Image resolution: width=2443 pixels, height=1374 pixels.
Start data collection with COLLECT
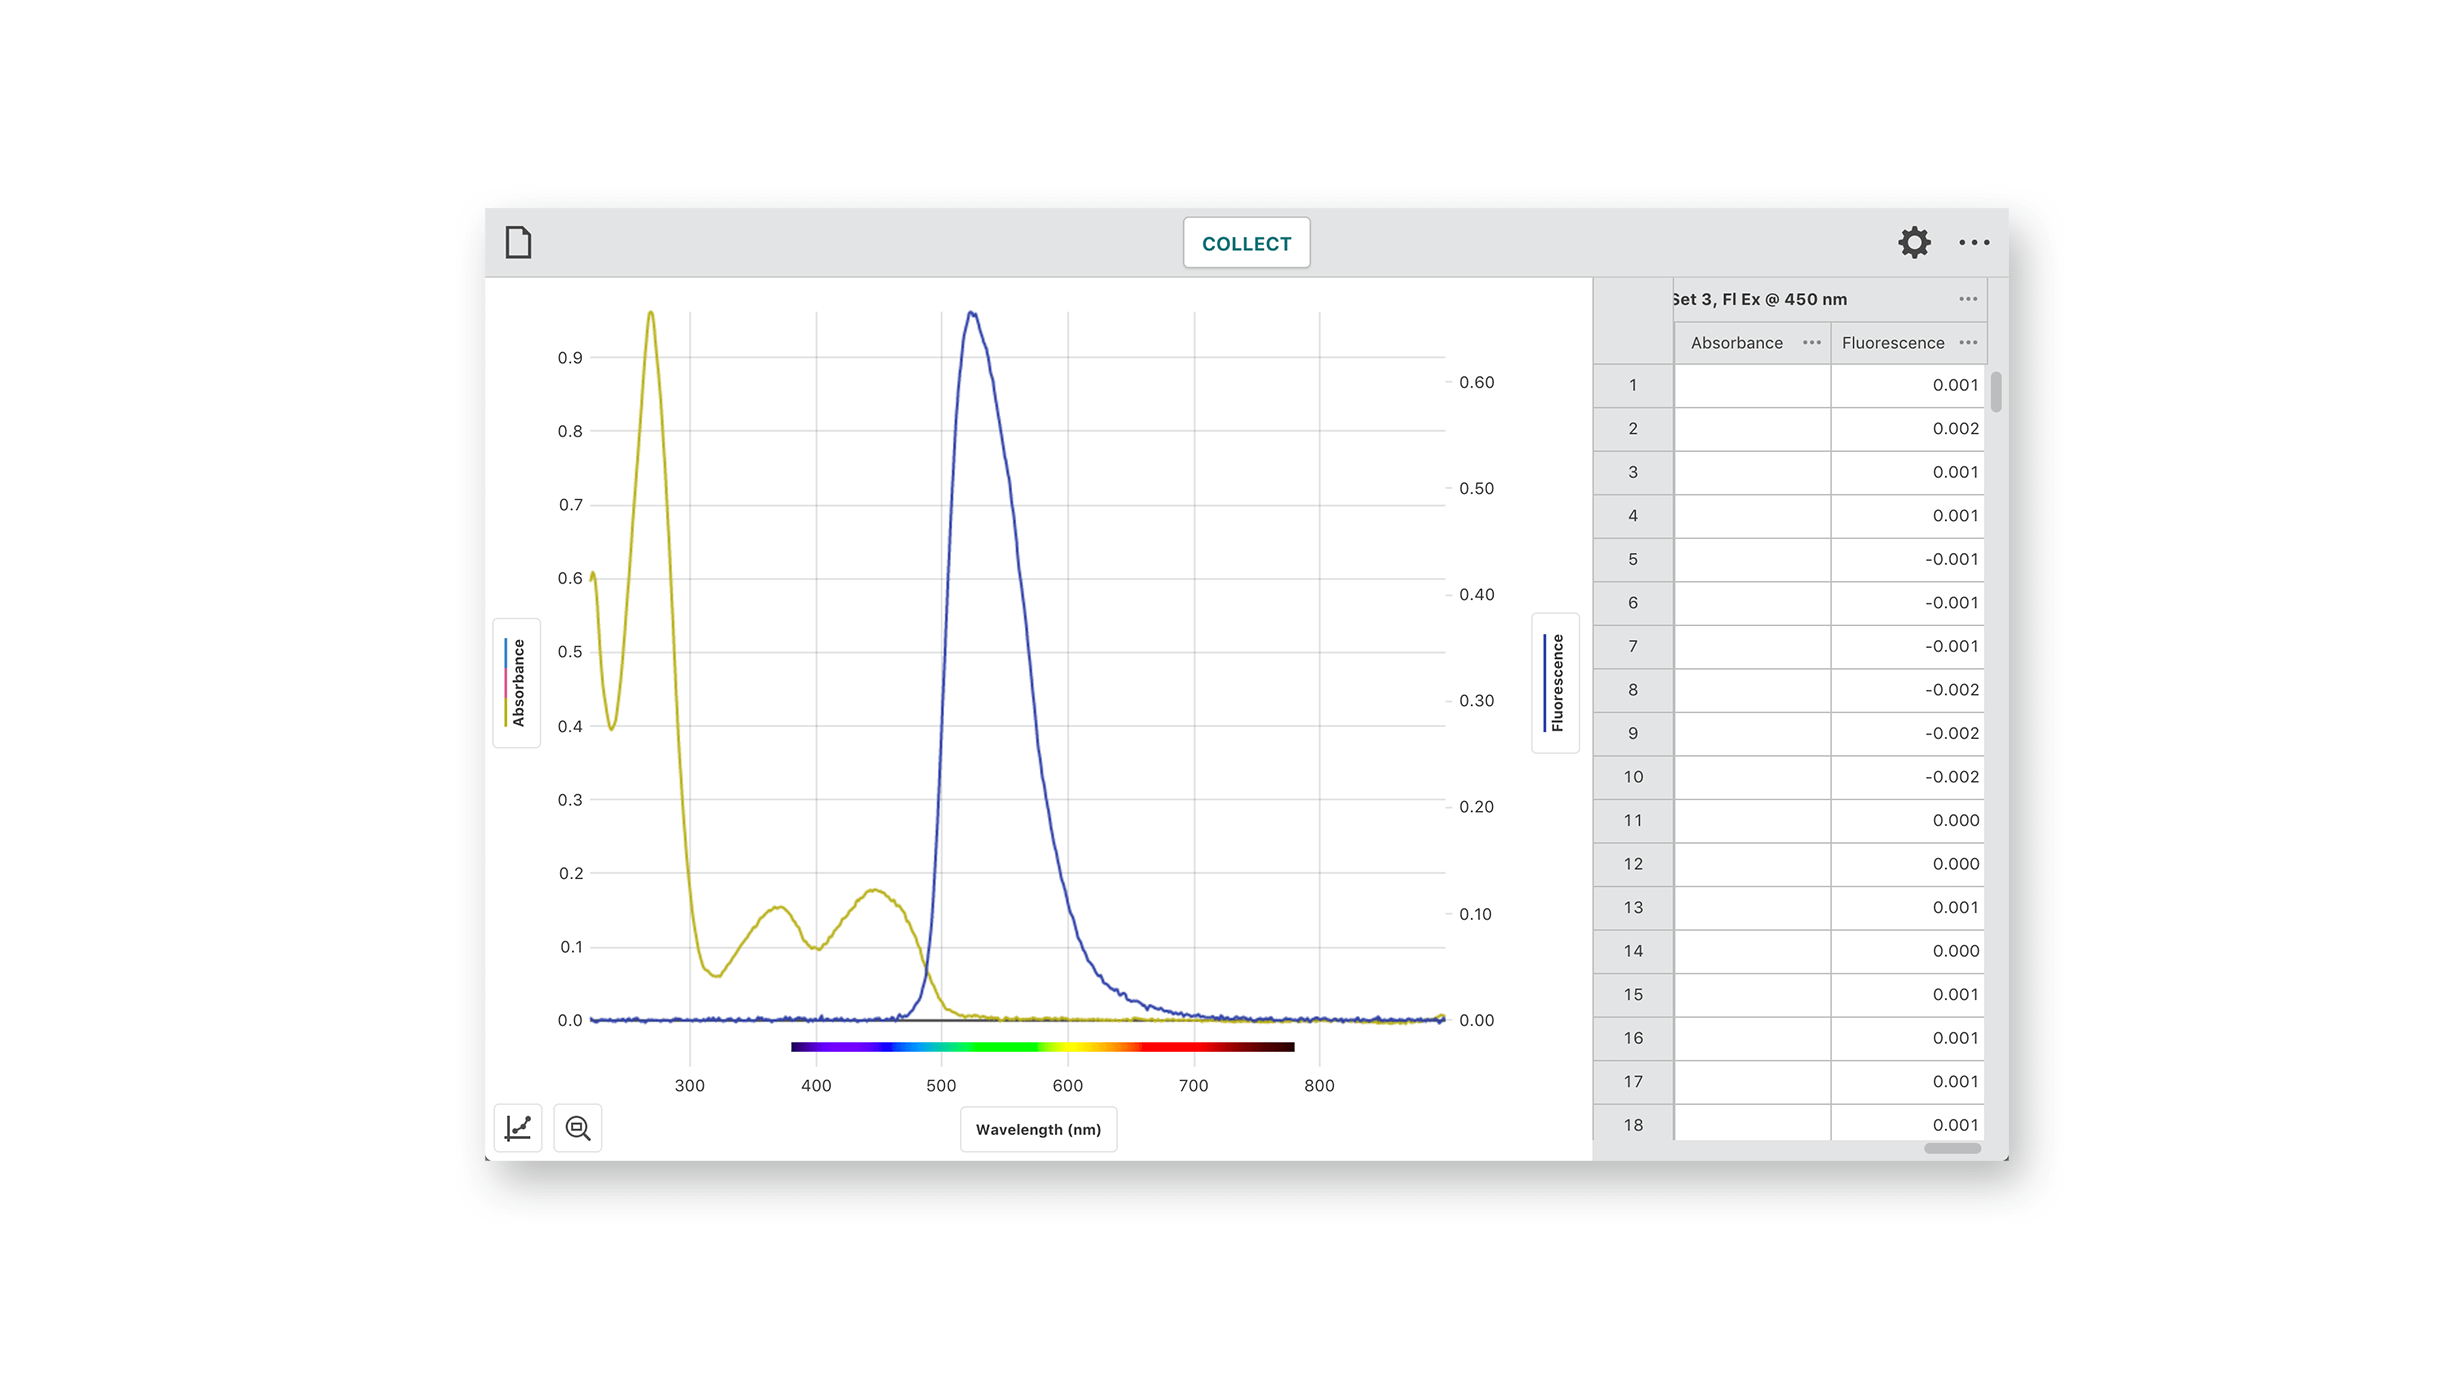pos(1246,242)
